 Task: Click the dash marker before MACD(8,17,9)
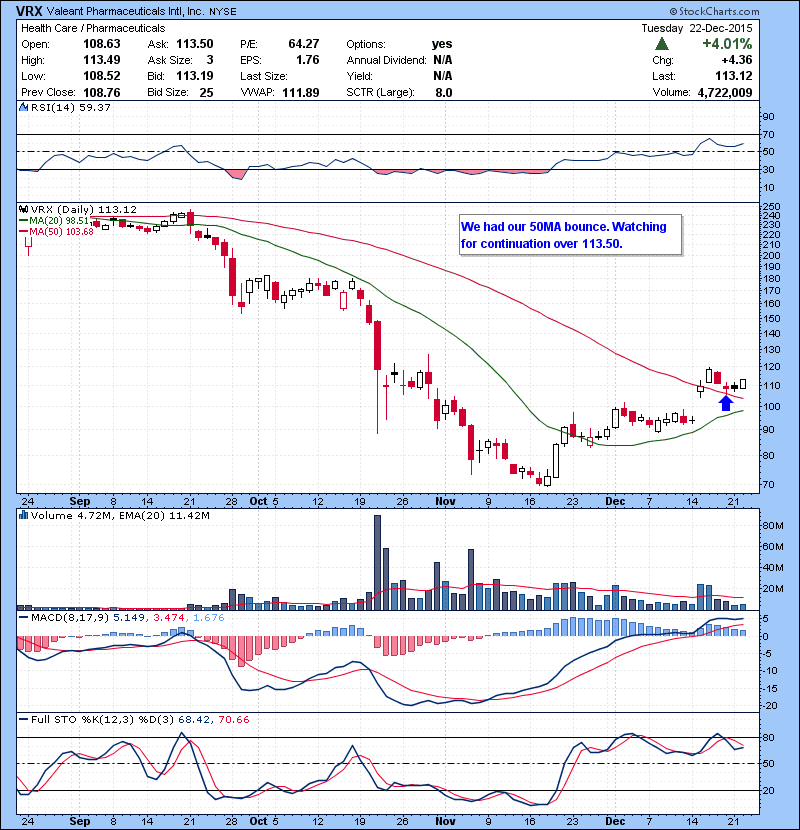[x=23, y=617]
